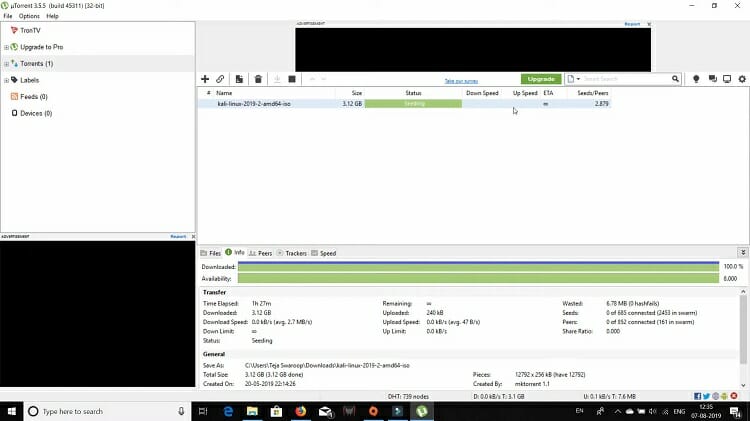This screenshot has height=421, width=750.
Task: Click the Android icon in status bar
Action: pyautogui.click(x=725, y=396)
